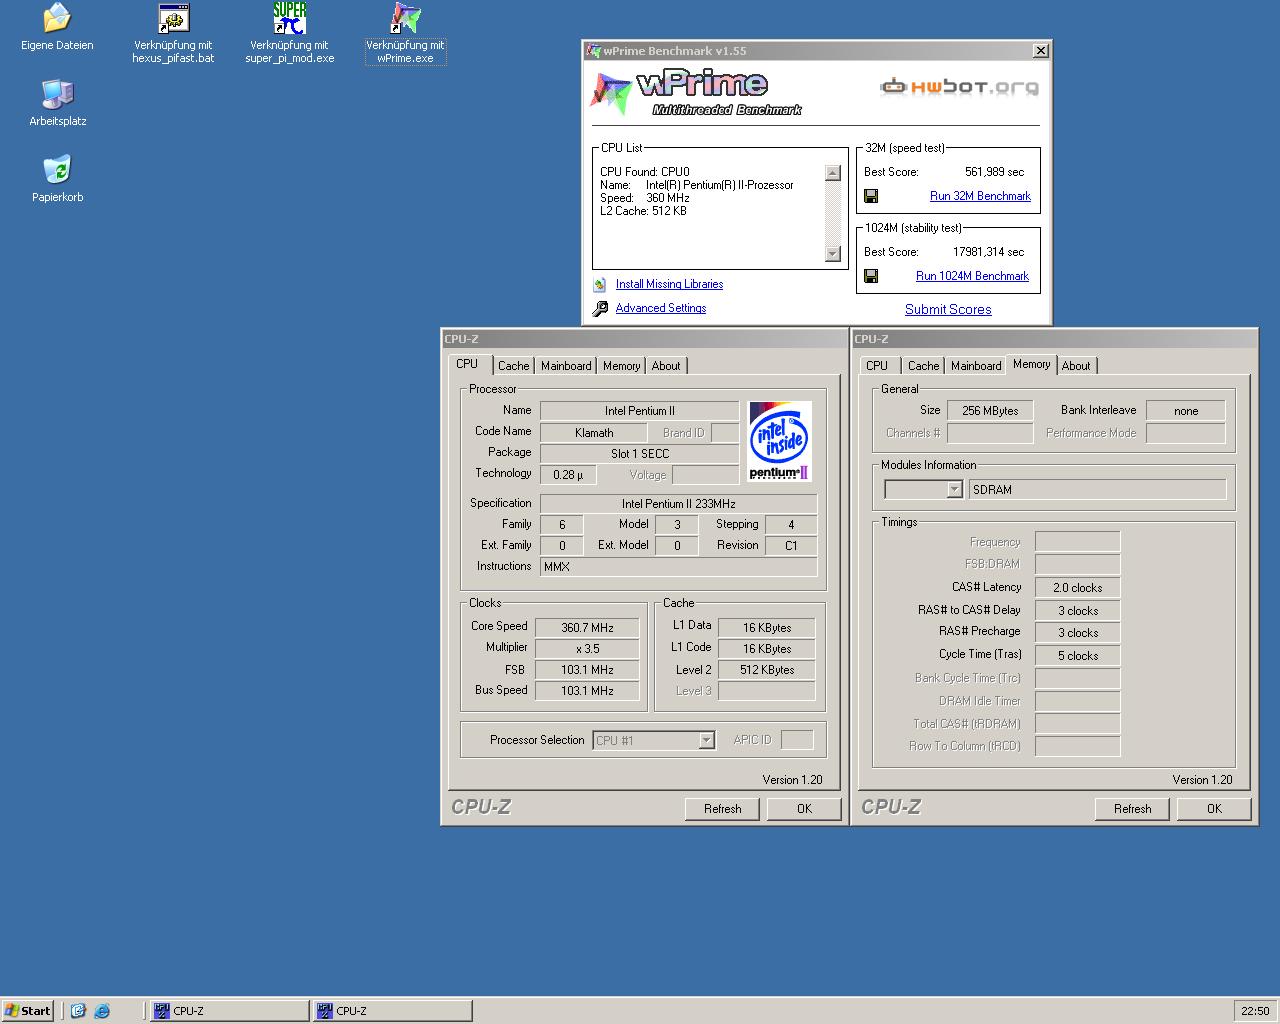Screen dimensions: 1280x1024
Task: Click the Intel Inside Pentium II logo
Action: pyautogui.click(x=779, y=441)
